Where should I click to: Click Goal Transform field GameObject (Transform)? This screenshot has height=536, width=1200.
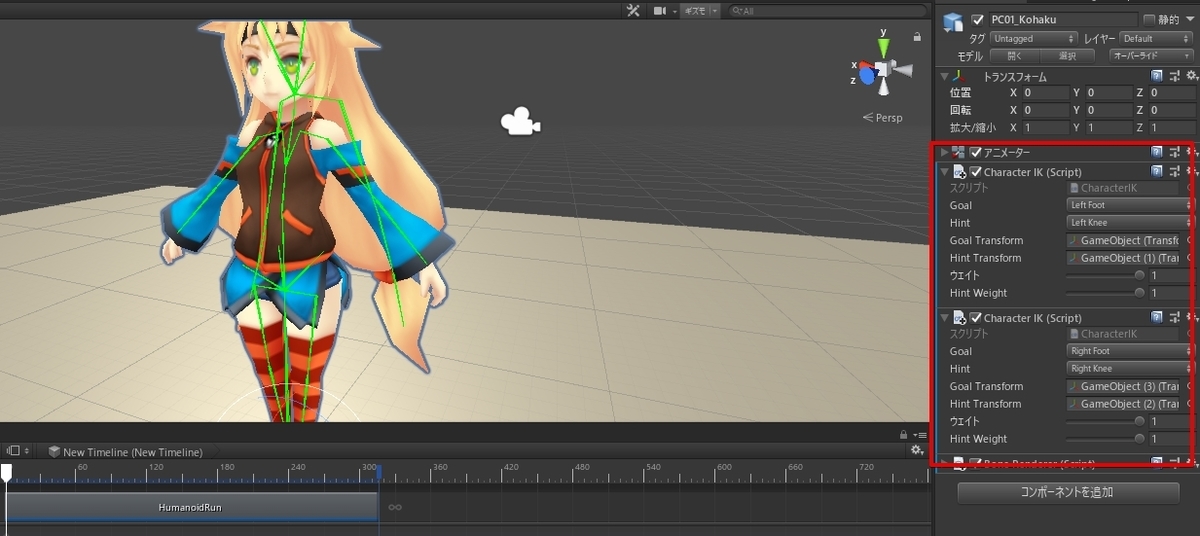[1124, 240]
